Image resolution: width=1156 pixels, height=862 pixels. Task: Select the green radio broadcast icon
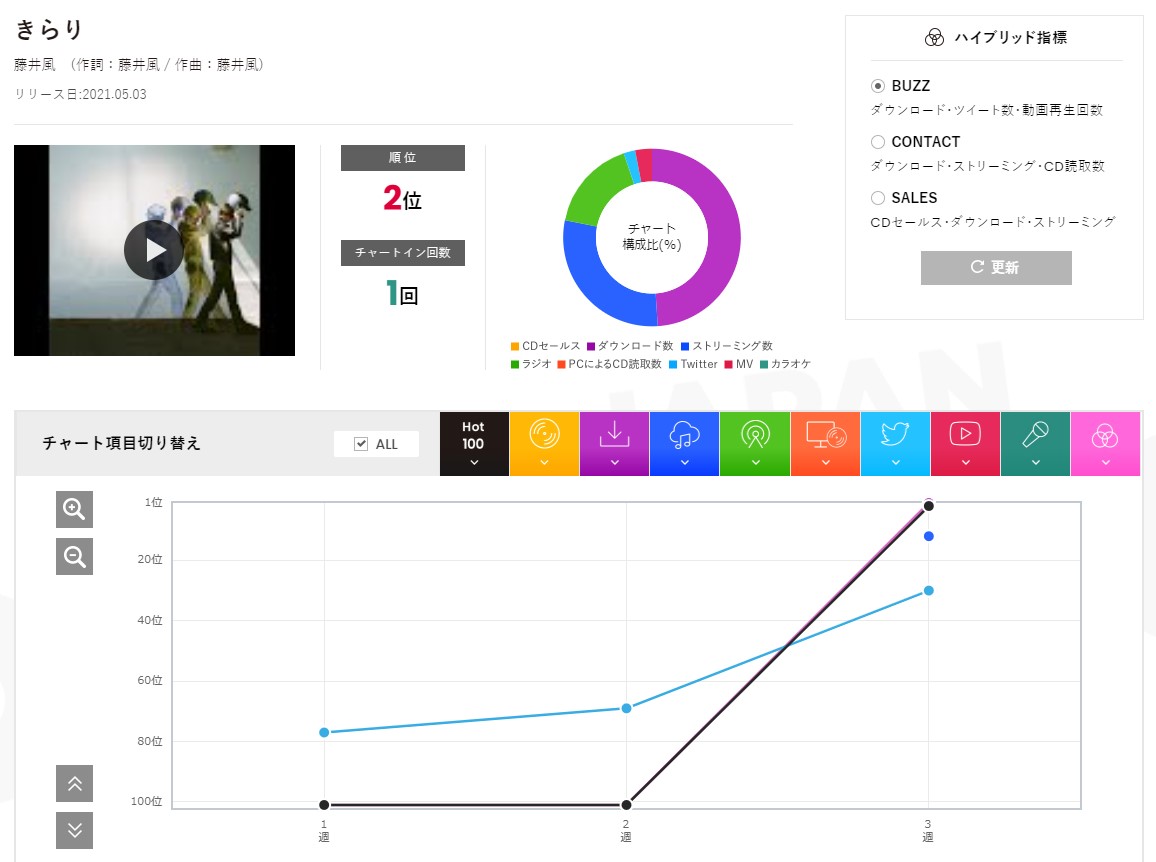coord(755,434)
